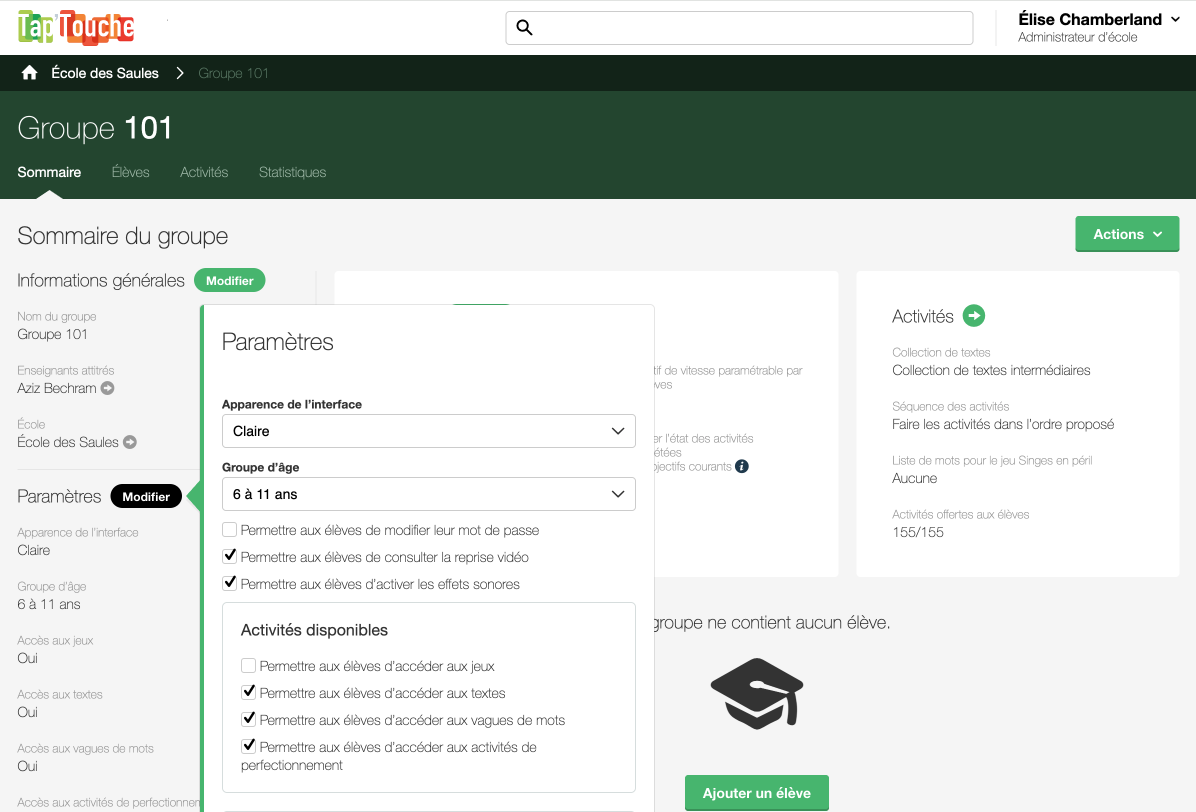Click the Ajouter un élève button
This screenshot has width=1196, height=812.
[x=756, y=793]
